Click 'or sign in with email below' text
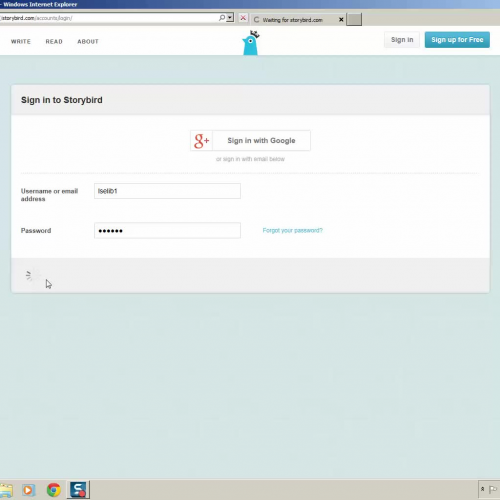Image resolution: width=500 pixels, height=500 pixels. coord(250,159)
